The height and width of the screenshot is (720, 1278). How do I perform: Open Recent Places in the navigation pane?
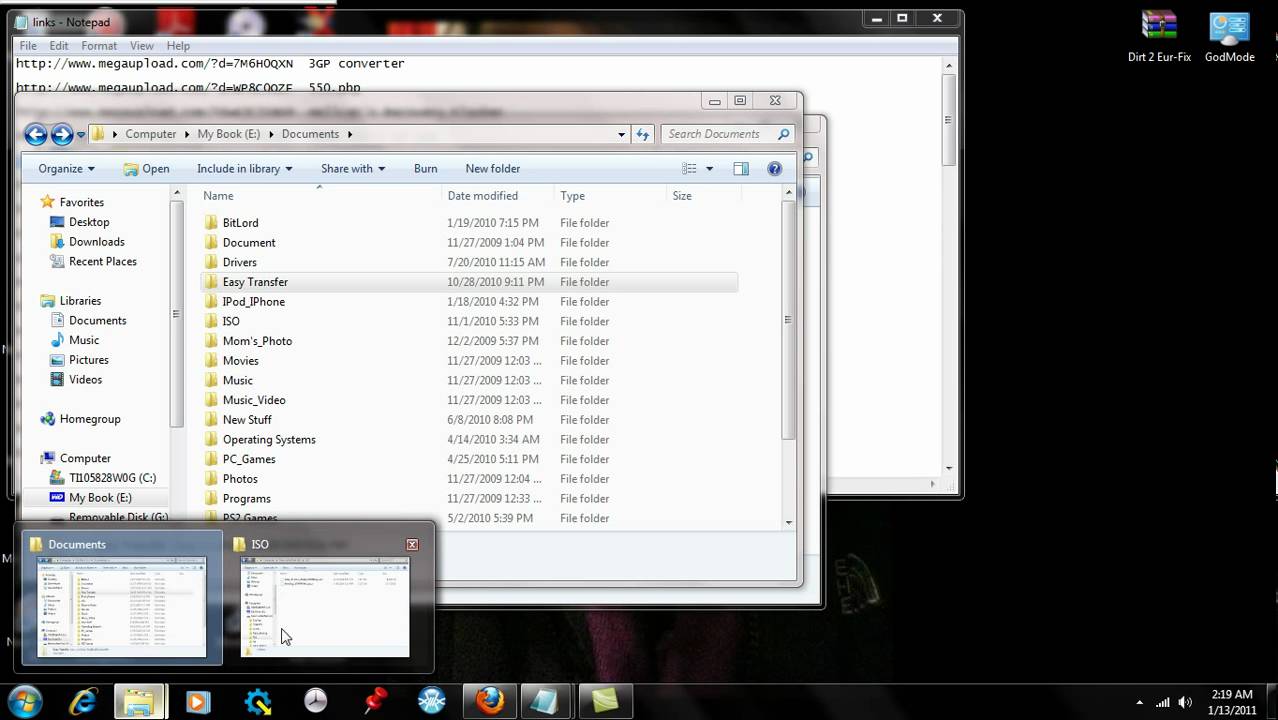(x=102, y=262)
